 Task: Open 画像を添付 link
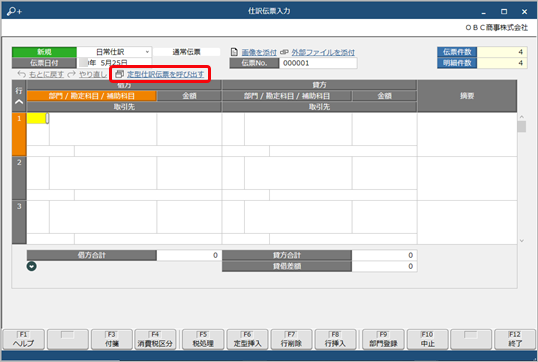pyautogui.click(x=259, y=52)
